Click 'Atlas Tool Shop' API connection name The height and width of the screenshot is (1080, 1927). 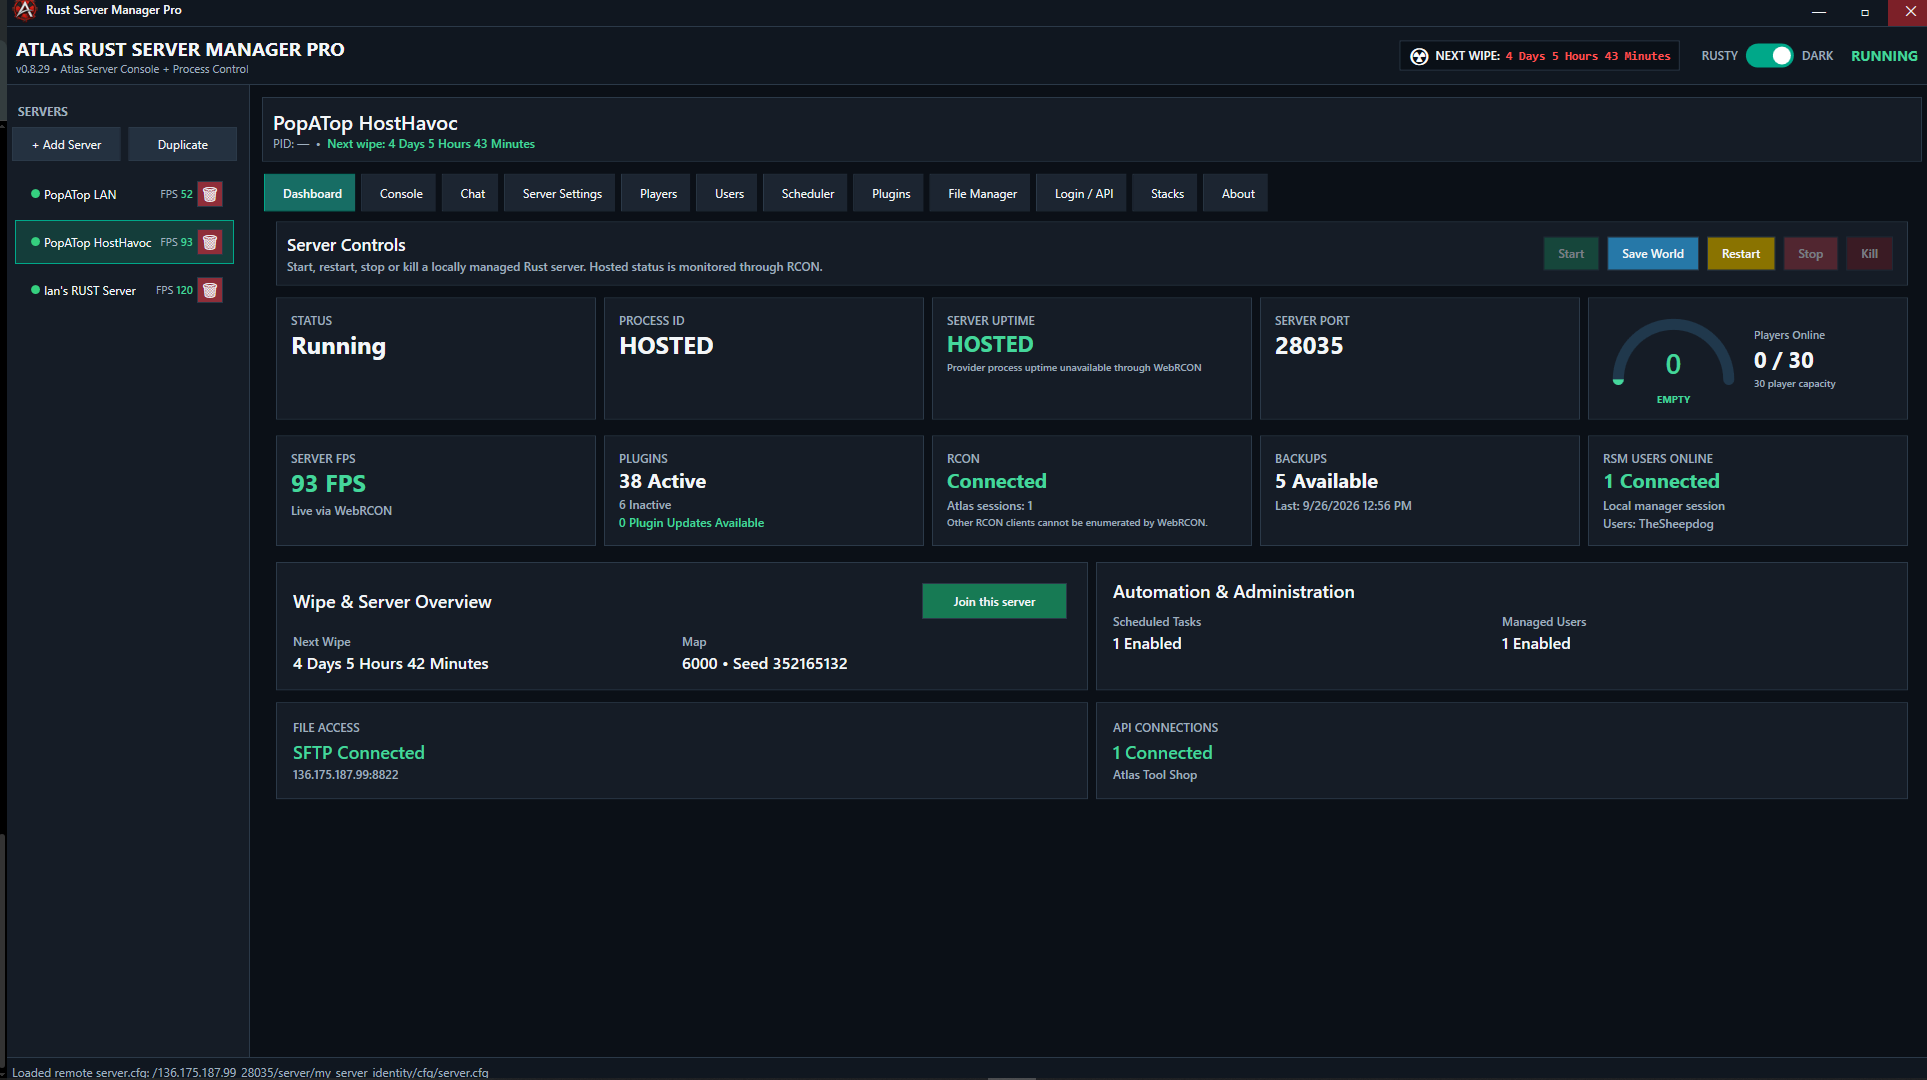[1154, 775]
